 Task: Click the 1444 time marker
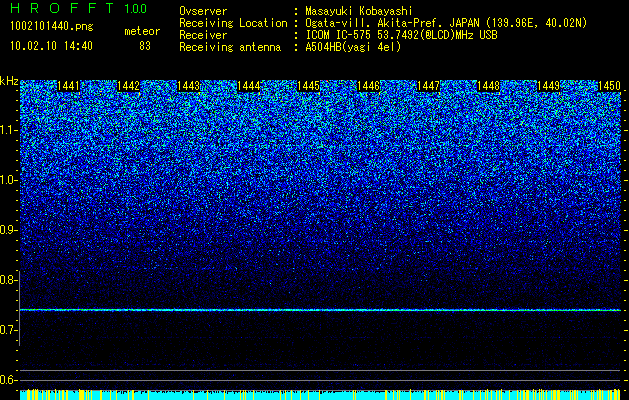248,86
